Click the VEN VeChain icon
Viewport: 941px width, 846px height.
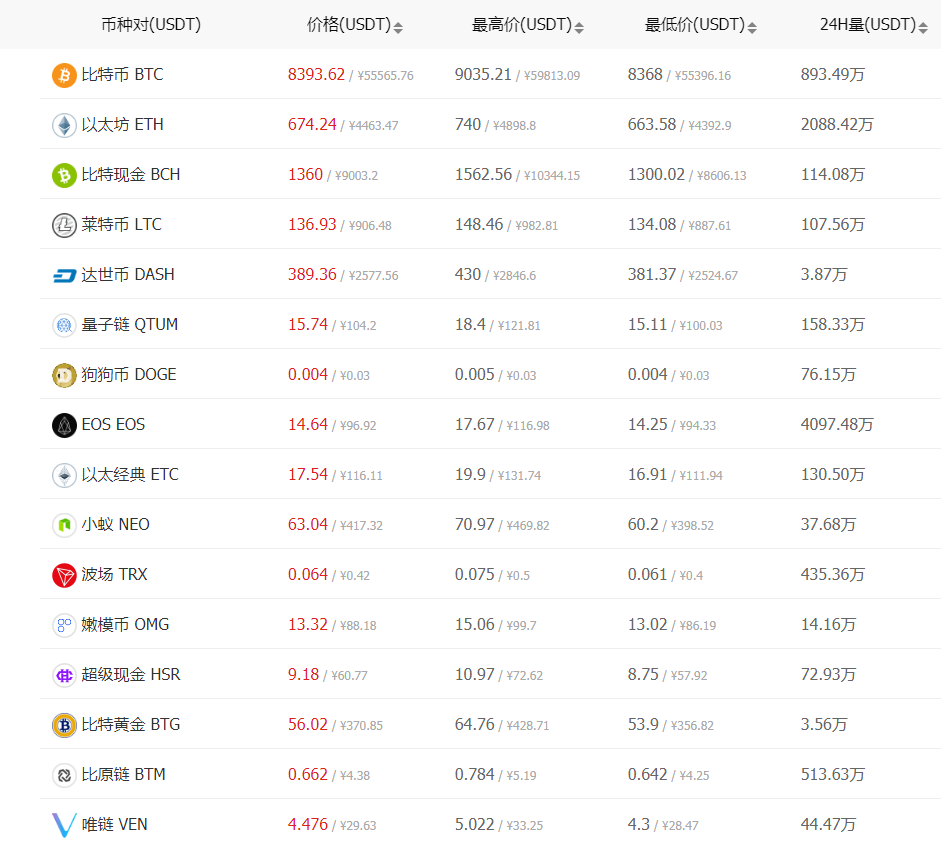coord(64,825)
